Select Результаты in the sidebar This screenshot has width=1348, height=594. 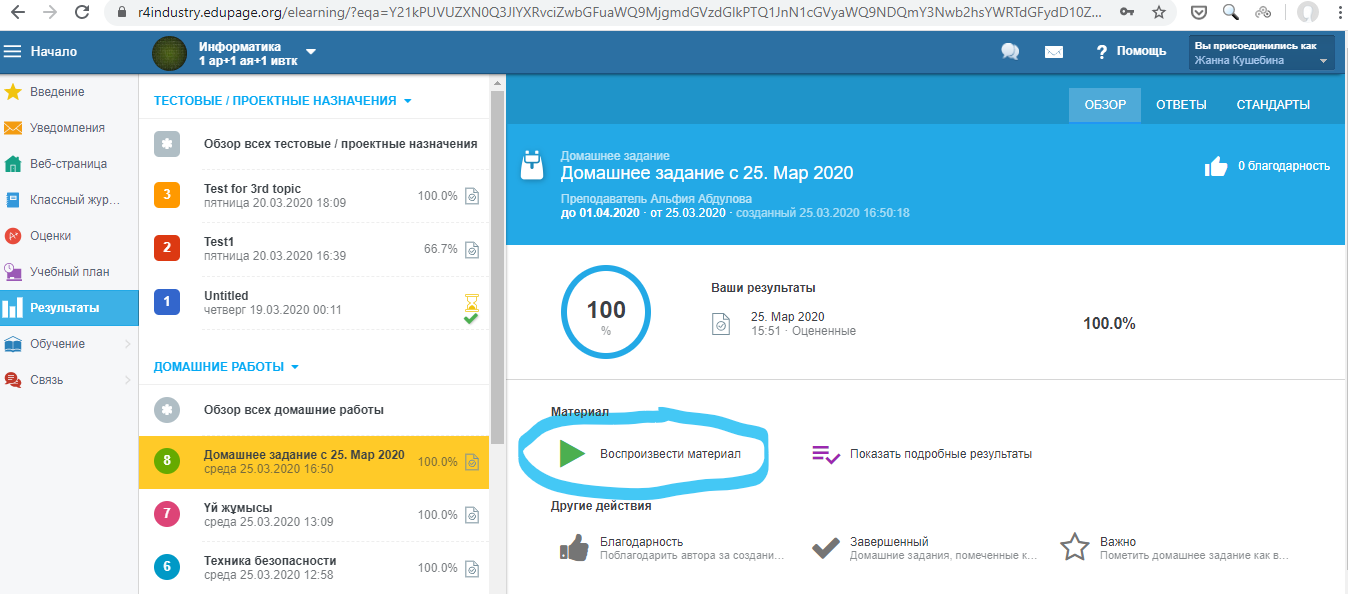(x=69, y=308)
